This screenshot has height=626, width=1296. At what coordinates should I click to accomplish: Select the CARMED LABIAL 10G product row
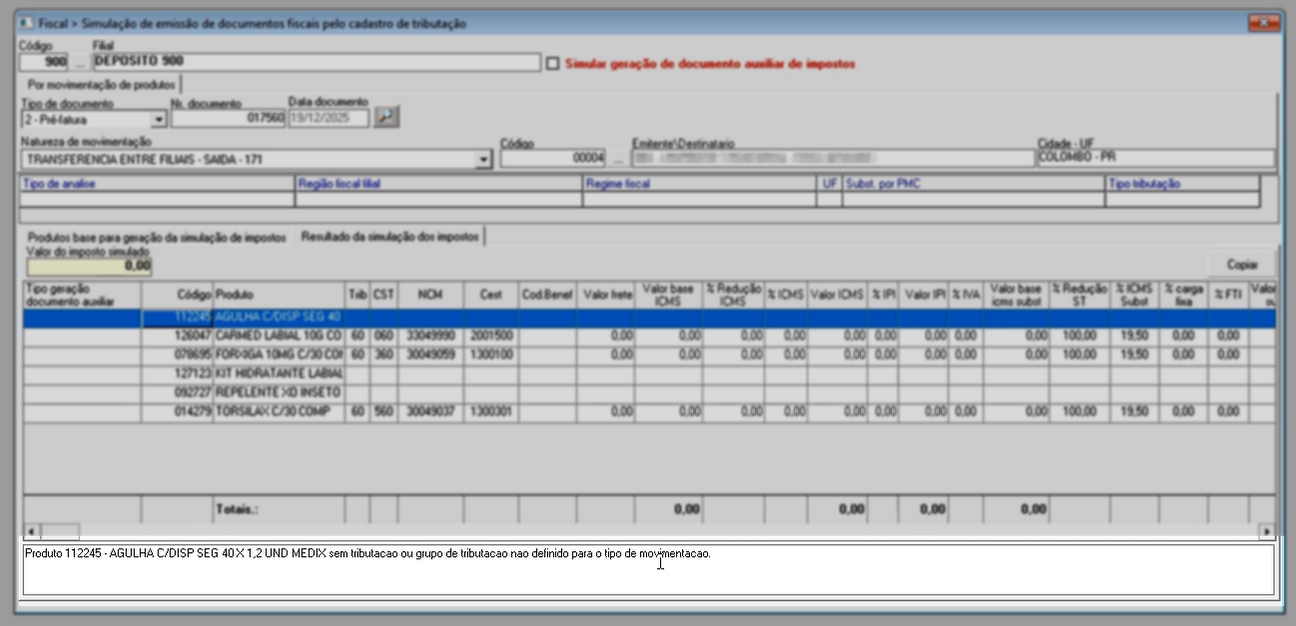point(278,337)
